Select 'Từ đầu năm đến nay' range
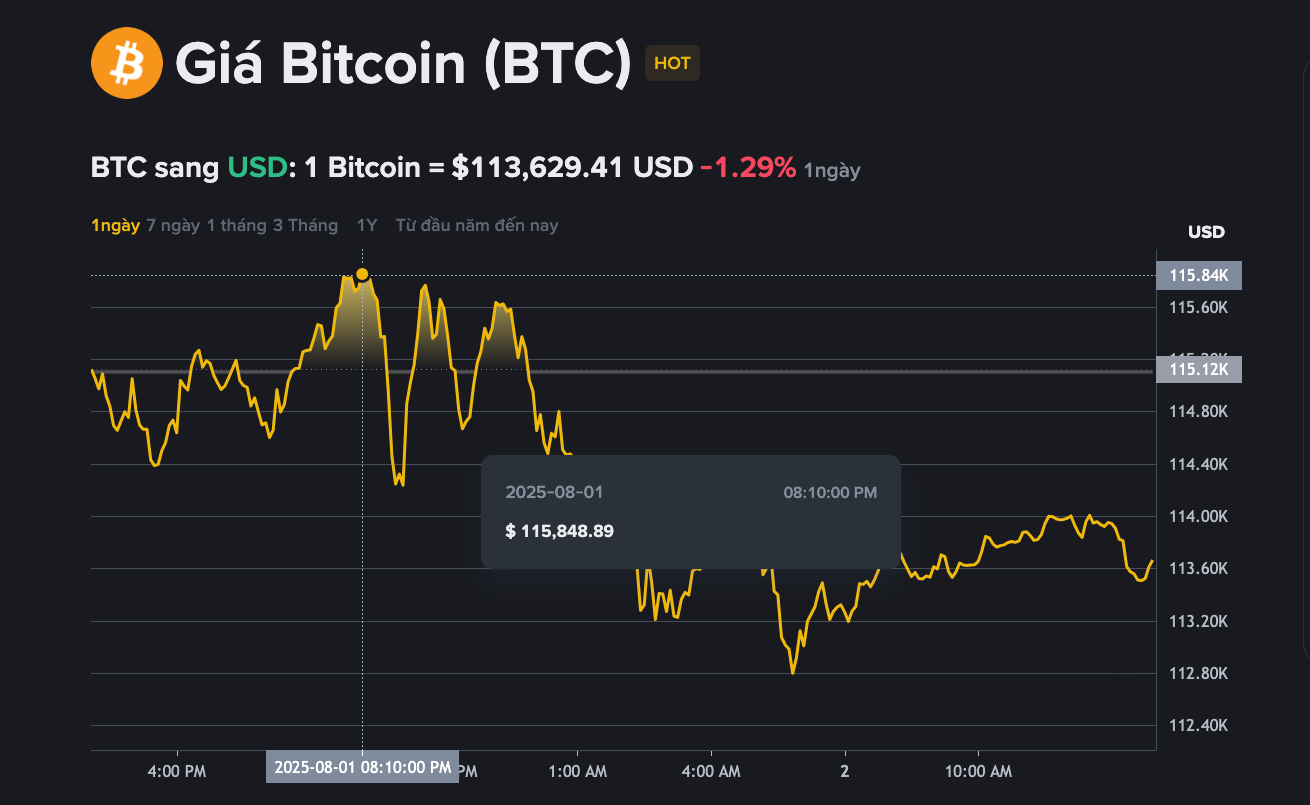The height and width of the screenshot is (805, 1310). pos(476,224)
